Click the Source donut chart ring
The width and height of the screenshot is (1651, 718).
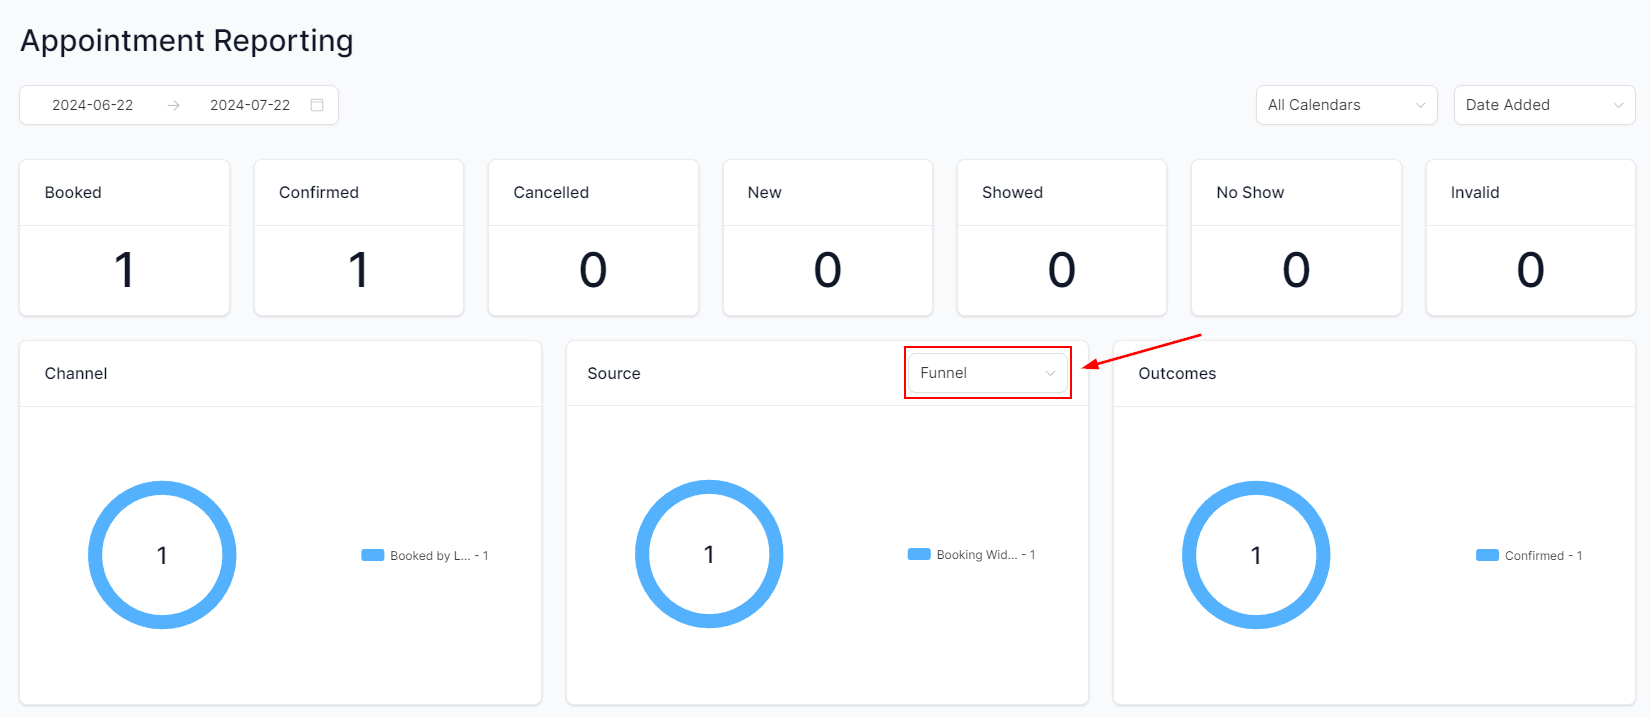[709, 488]
